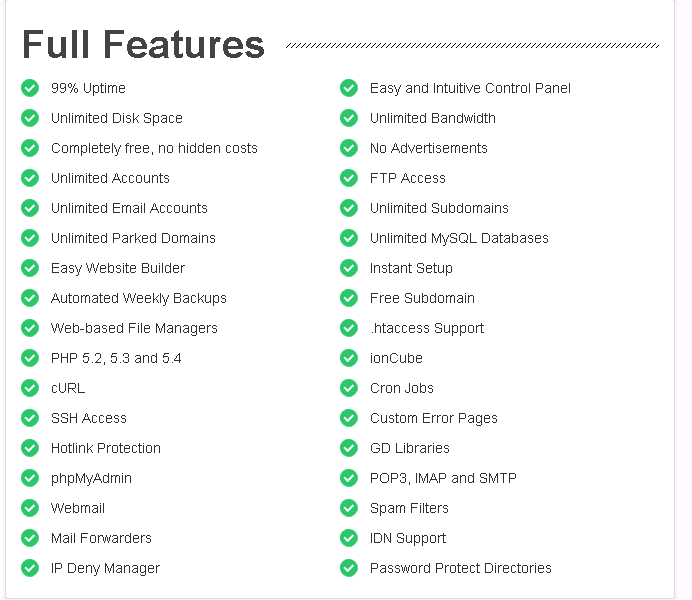The width and height of the screenshot is (692, 600).
Task: Select the checkmark next to Webmail
Action: pyautogui.click(x=30, y=508)
